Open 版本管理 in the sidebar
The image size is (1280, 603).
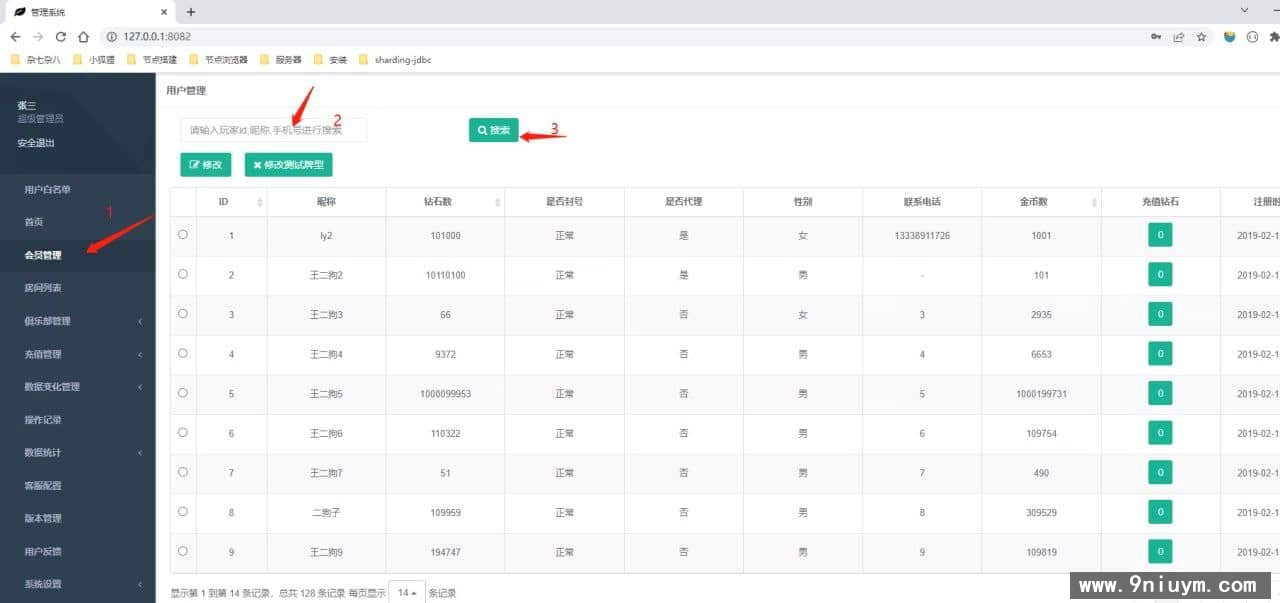click(x=78, y=518)
